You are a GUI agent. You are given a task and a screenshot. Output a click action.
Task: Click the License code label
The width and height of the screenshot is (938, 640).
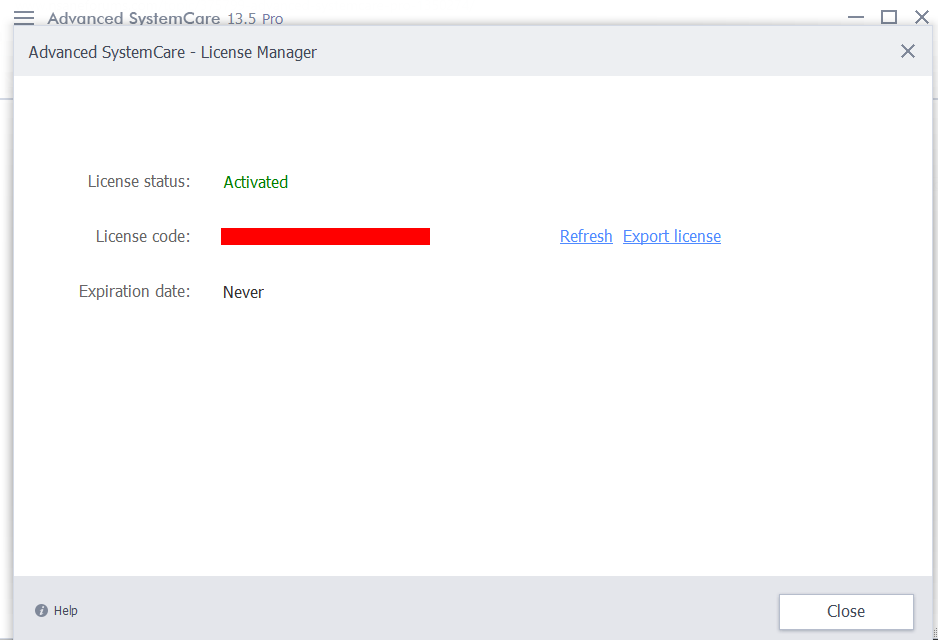point(143,236)
